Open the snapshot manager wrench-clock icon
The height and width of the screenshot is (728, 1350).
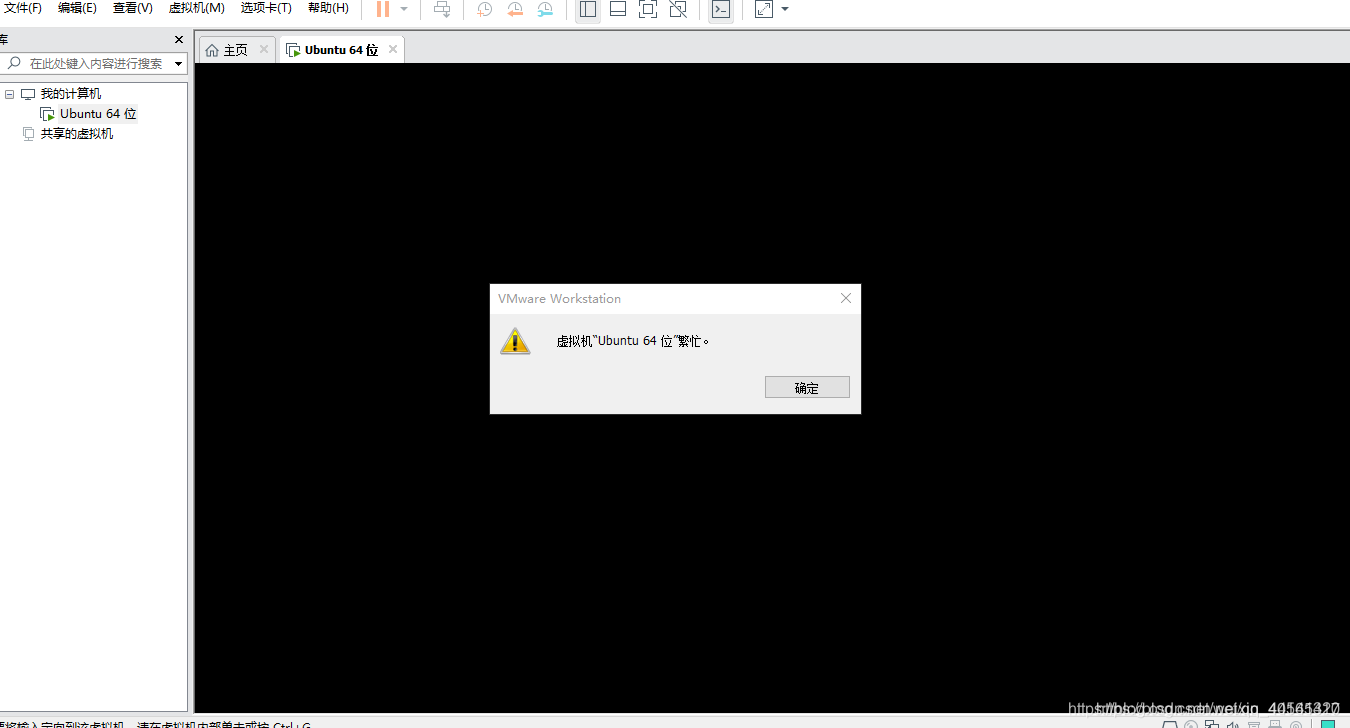(545, 9)
